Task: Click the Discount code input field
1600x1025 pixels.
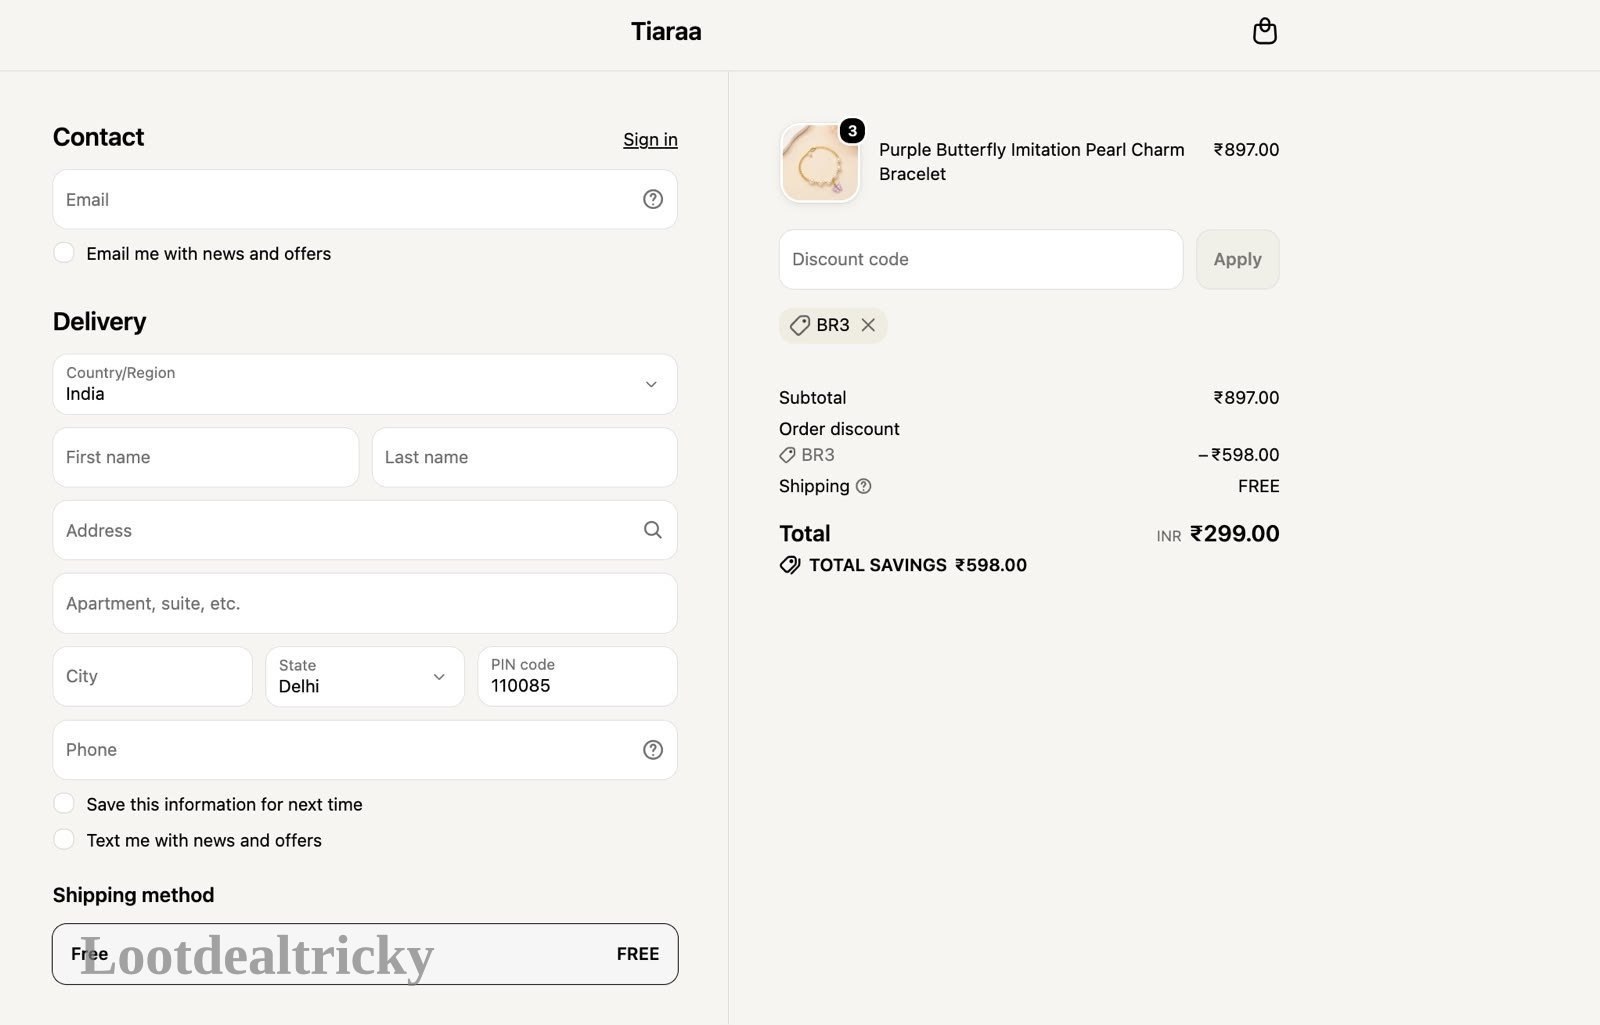Action: click(x=981, y=259)
